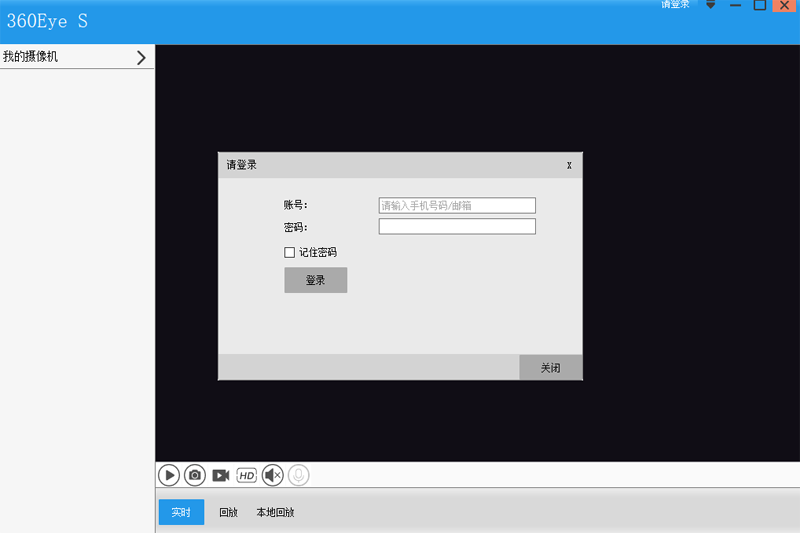Open the 本地回放 local playback tab

pos(275,512)
